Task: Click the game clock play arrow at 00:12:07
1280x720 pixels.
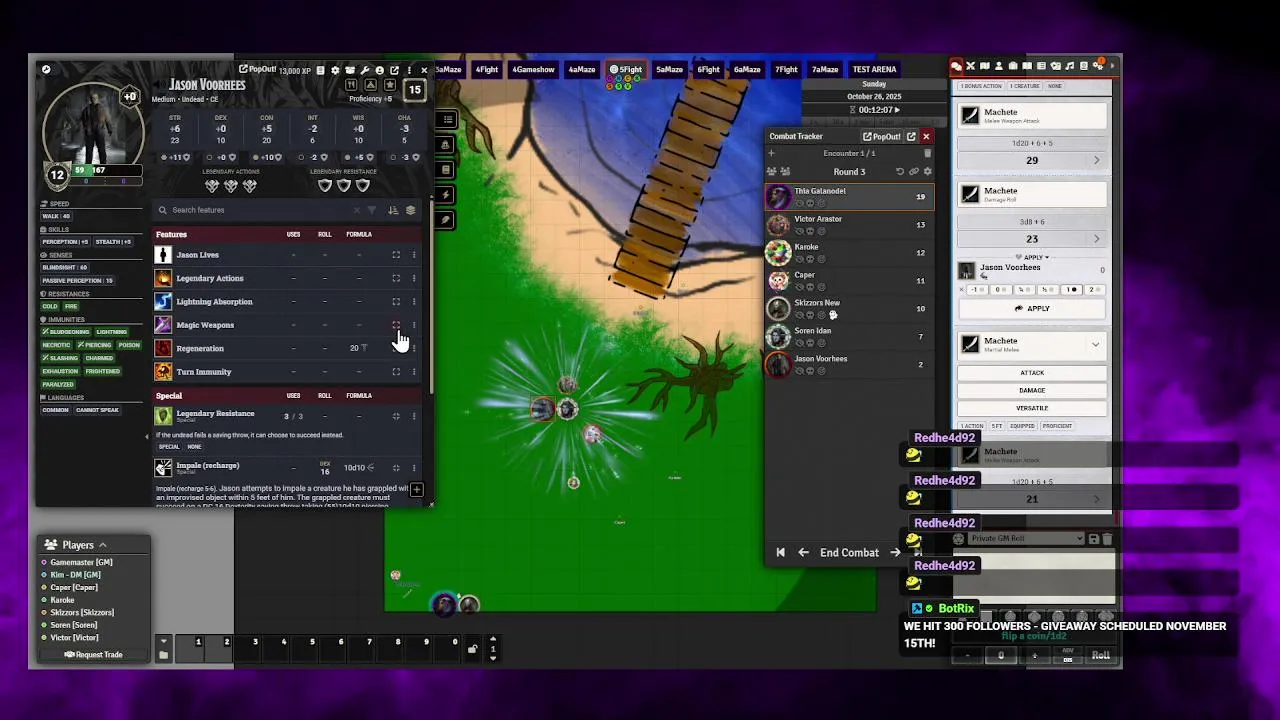Action: (897, 110)
